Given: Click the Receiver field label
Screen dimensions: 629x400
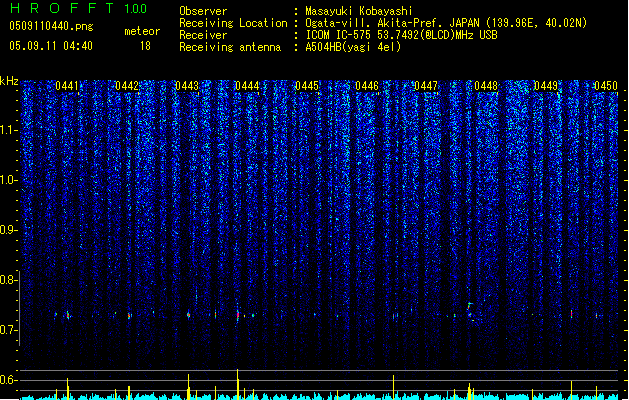Looking at the screenshot, I should point(203,35).
